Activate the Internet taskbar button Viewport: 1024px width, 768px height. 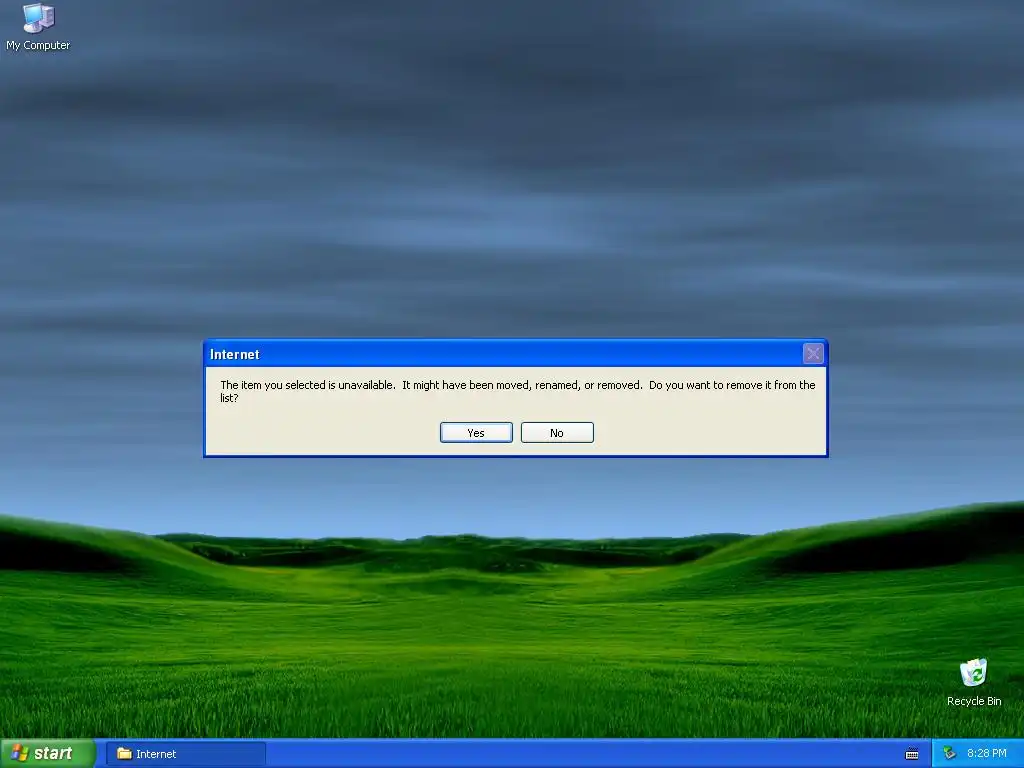185,754
